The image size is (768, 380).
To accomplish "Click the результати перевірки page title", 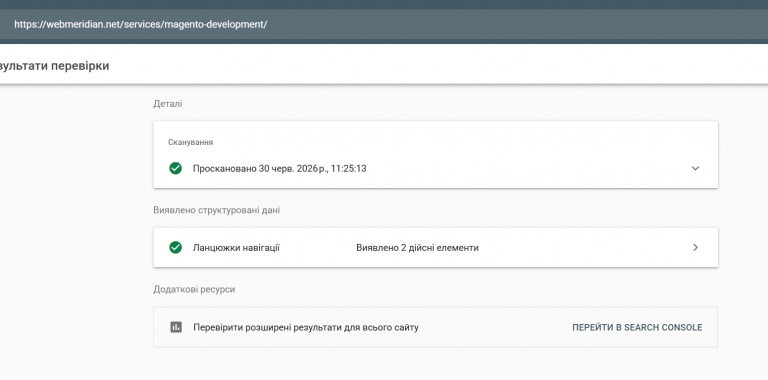I will click(x=54, y=66).
